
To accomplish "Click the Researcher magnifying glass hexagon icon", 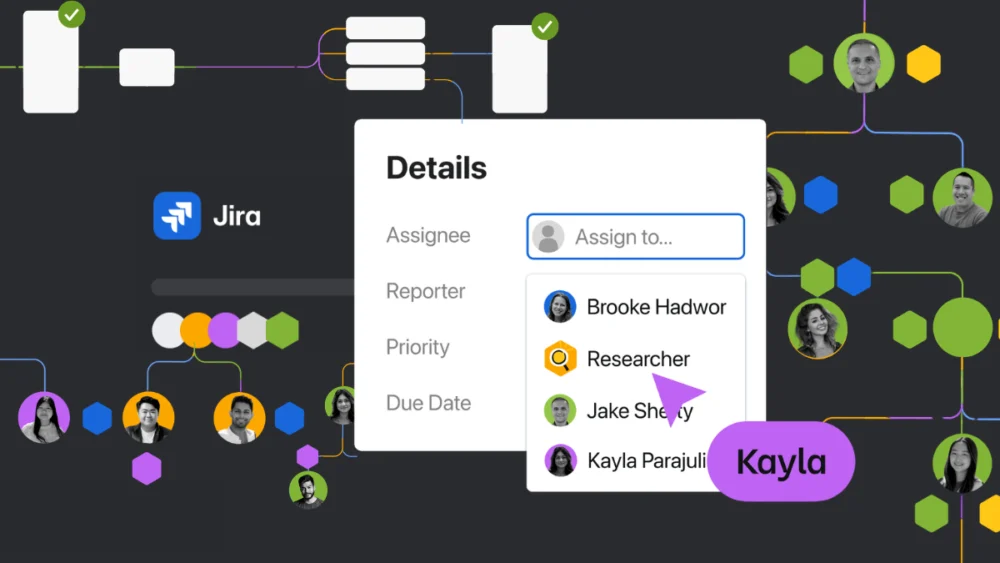I will click(560, 359).
